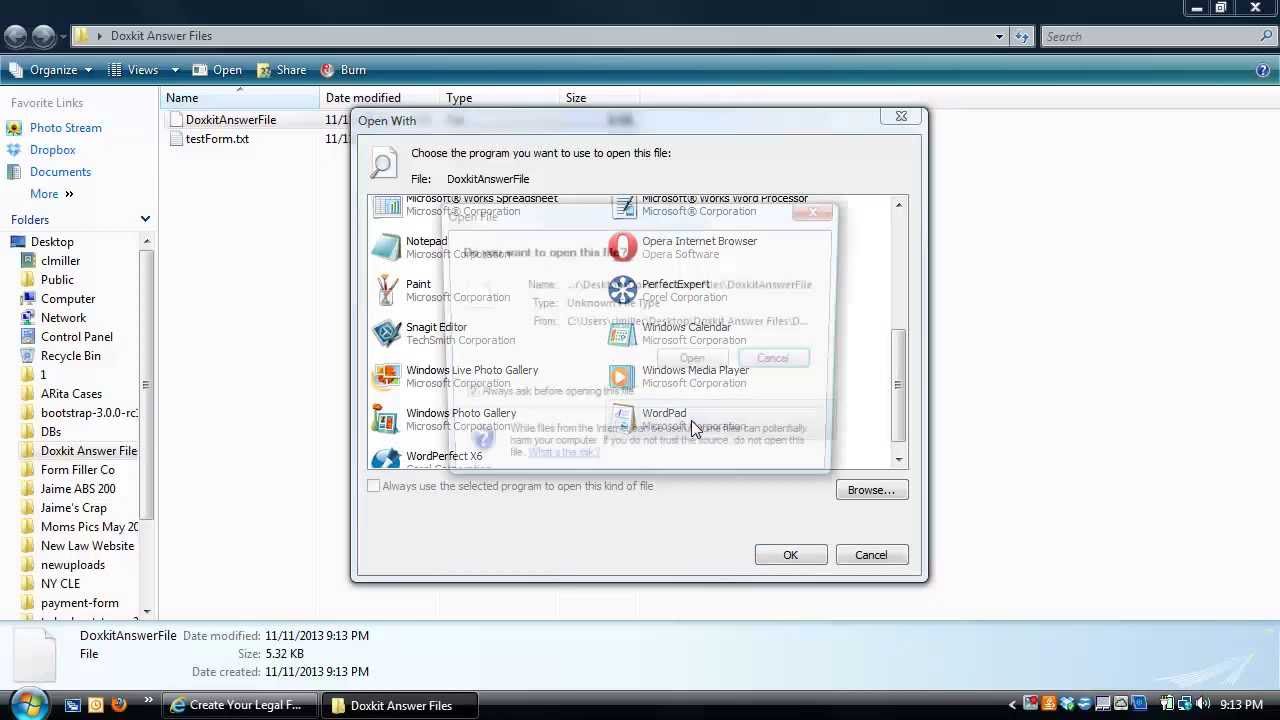Open the Dropbox tray icon

point(1067,705)
